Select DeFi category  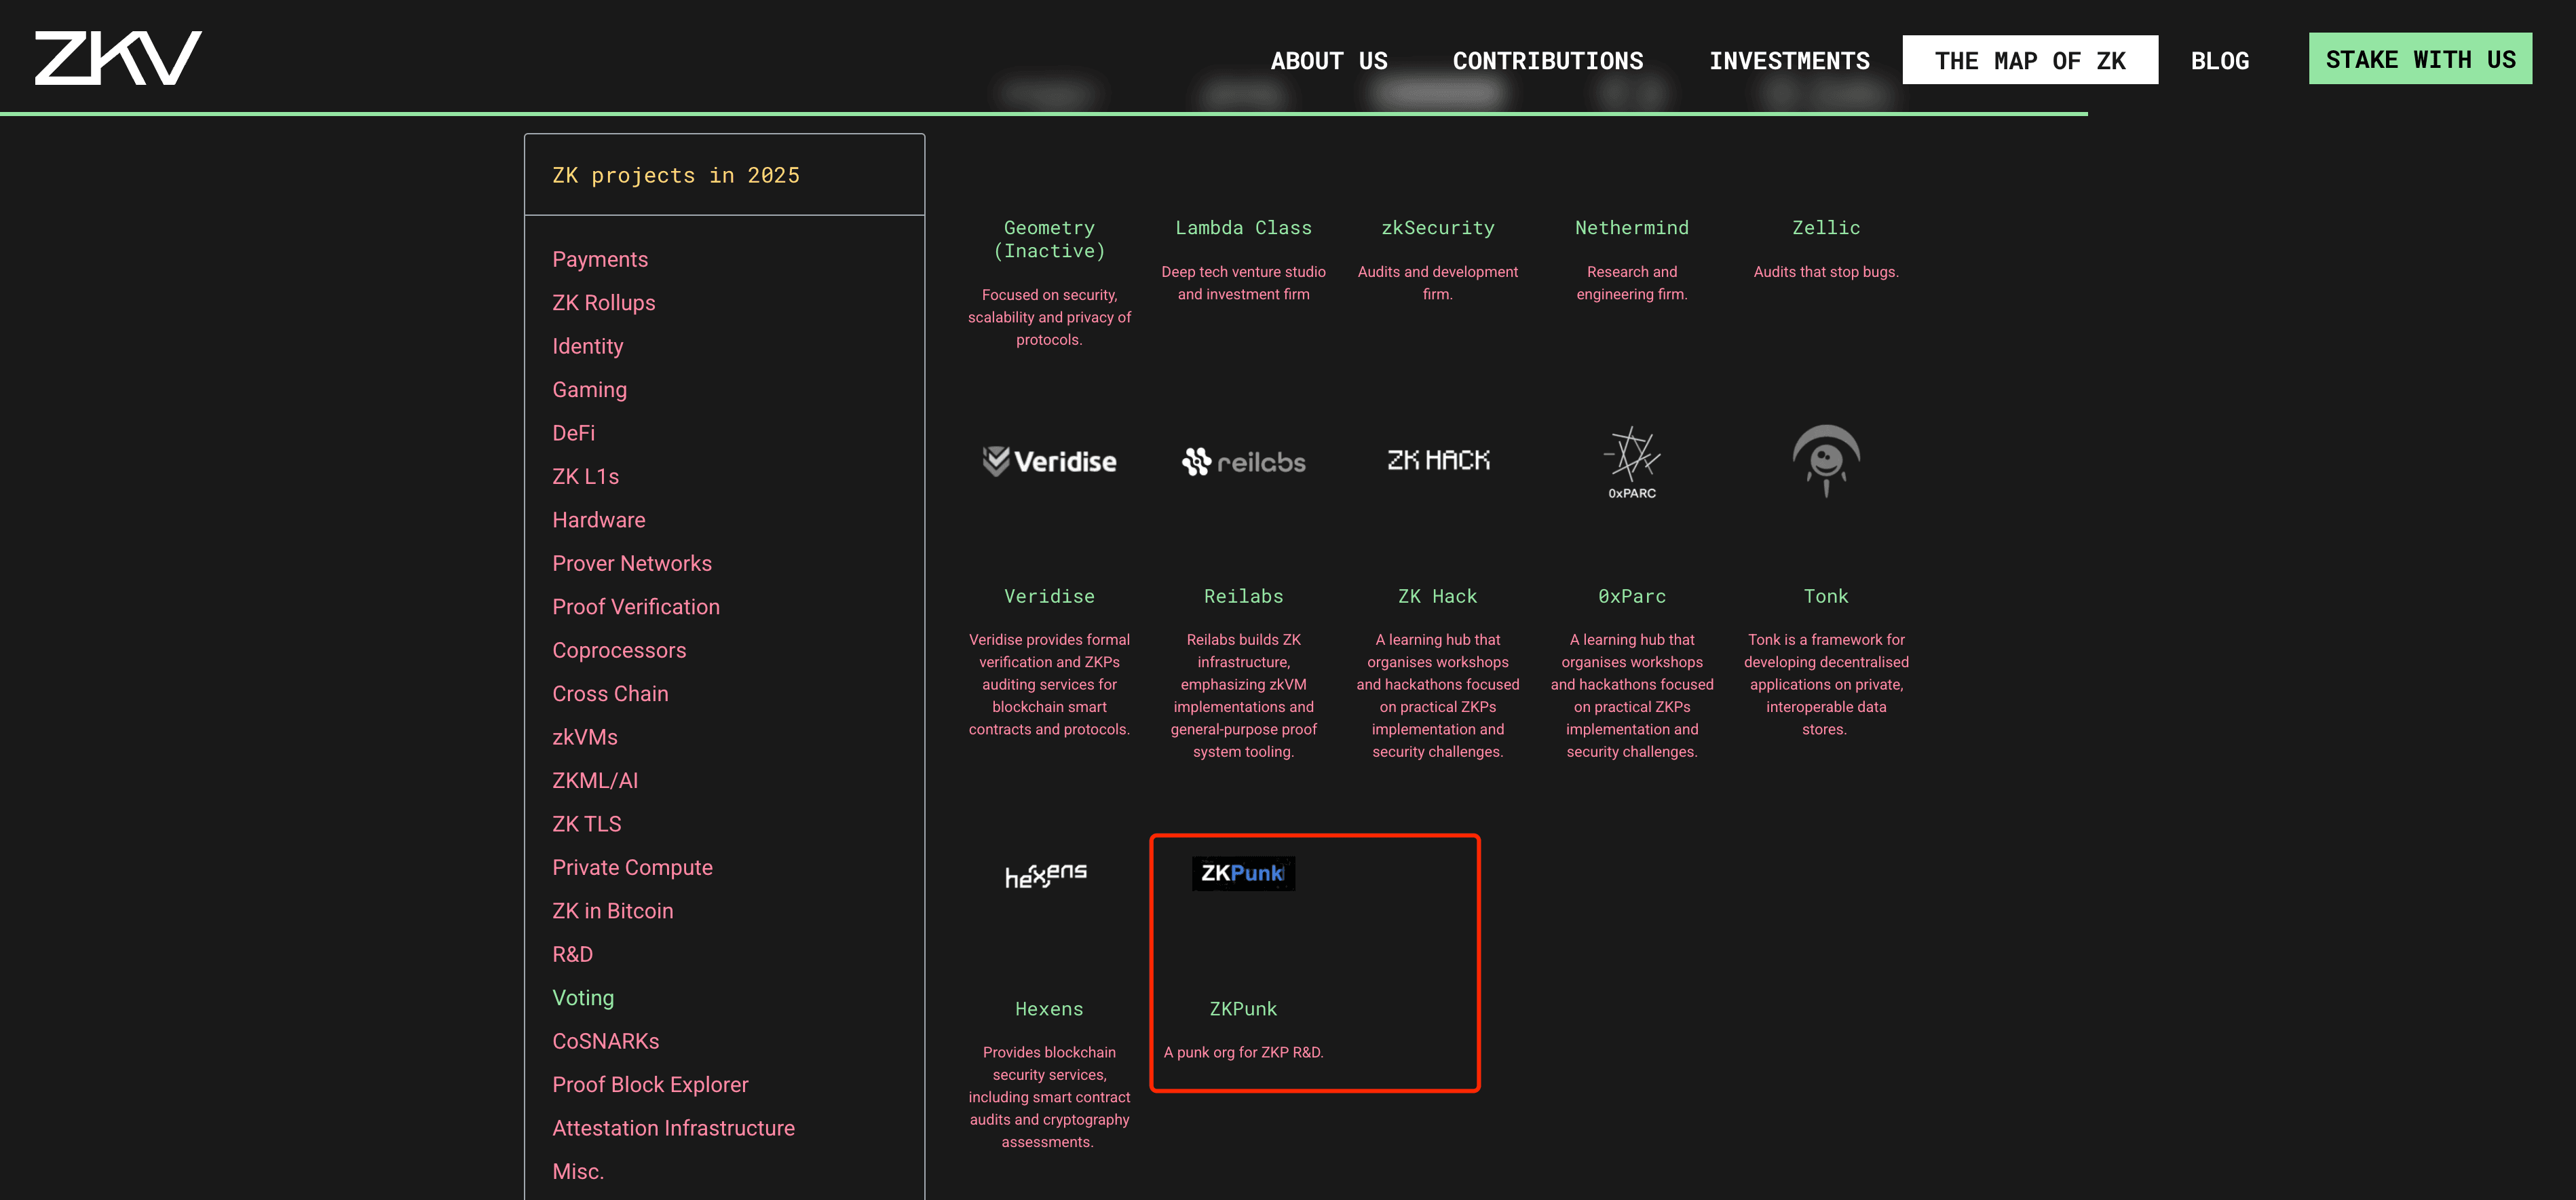click(573, 433)
